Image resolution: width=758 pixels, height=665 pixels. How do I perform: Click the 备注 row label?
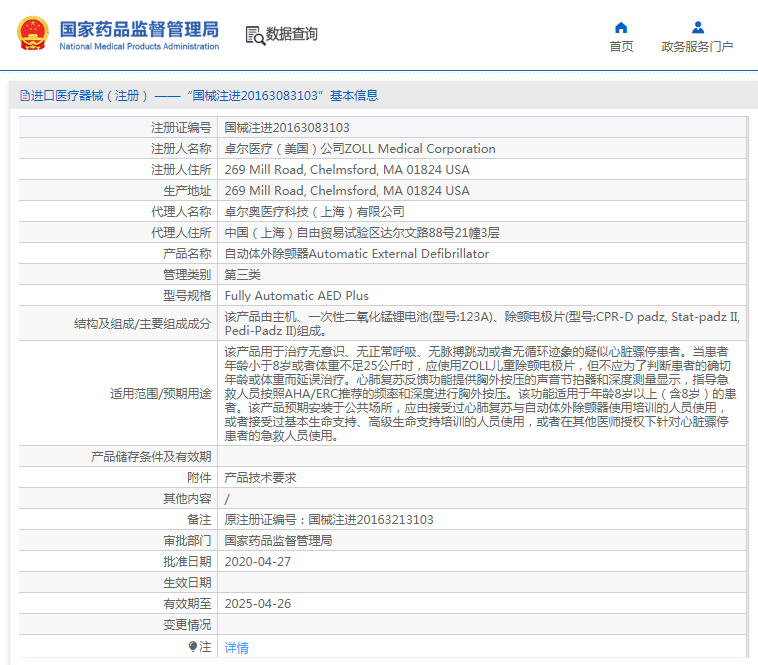coord(200,520)
